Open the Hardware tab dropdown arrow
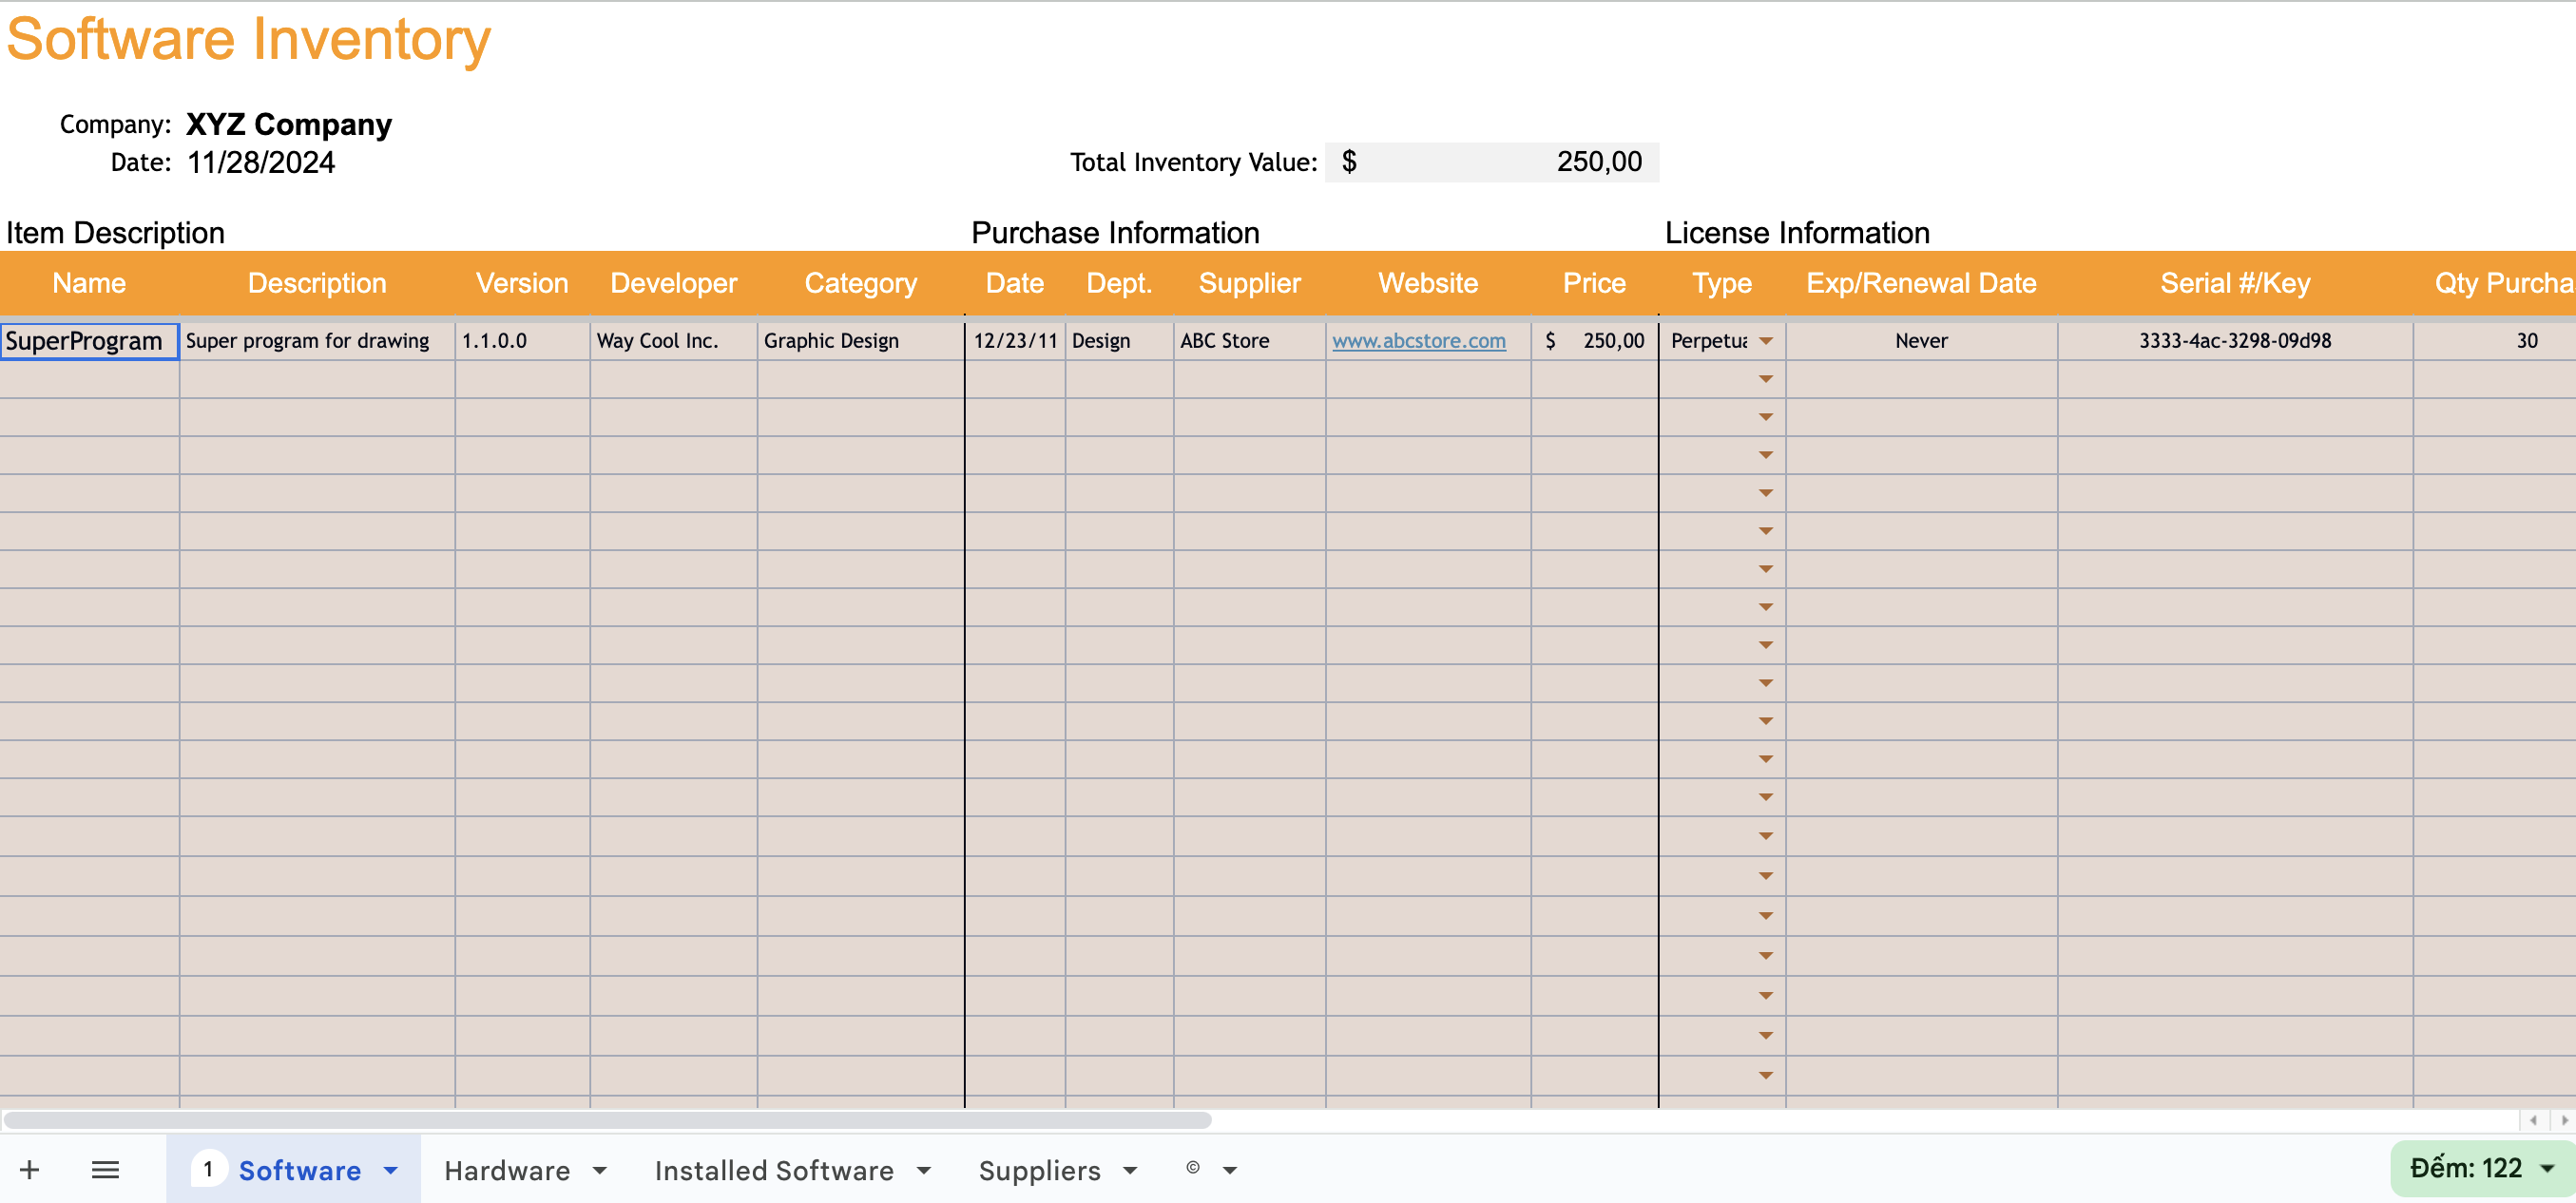2576x1203 pixels. click(600, 1169)
